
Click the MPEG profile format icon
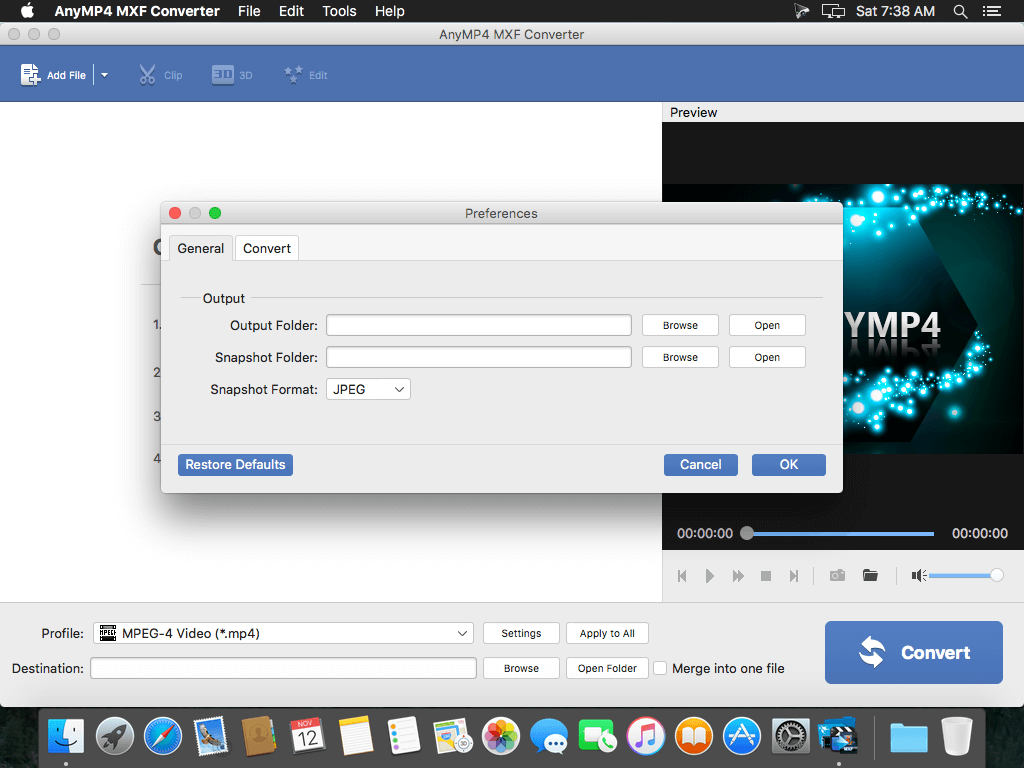(x=108, y=633)
